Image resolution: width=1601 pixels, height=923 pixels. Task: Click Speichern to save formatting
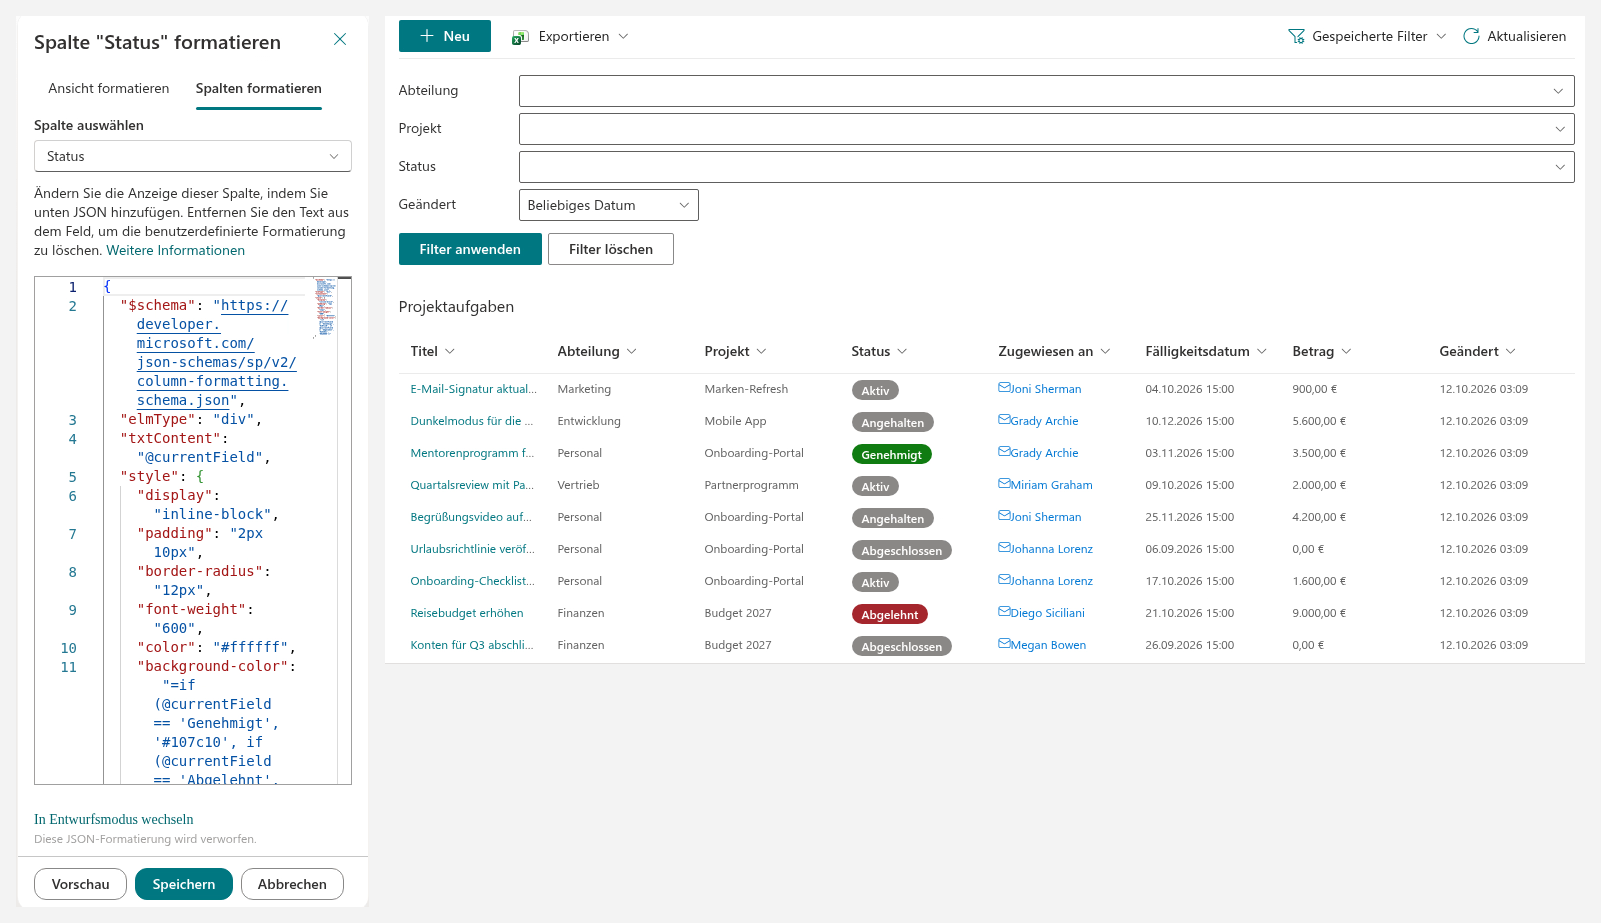(184, 884)
